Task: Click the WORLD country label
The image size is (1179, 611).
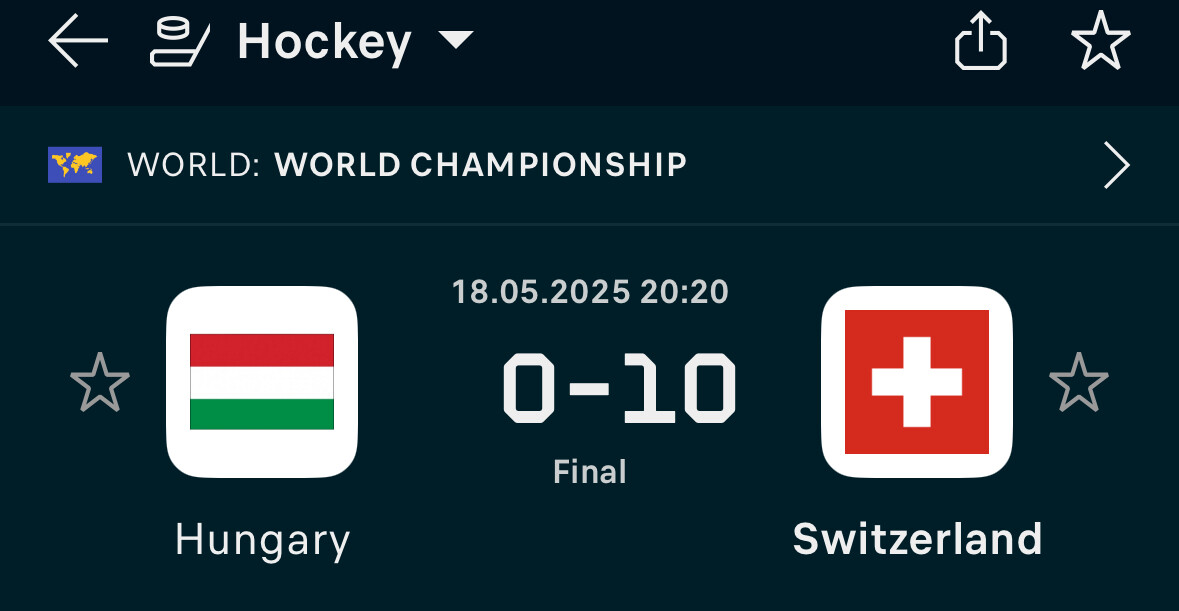Action: pos(193,165)
